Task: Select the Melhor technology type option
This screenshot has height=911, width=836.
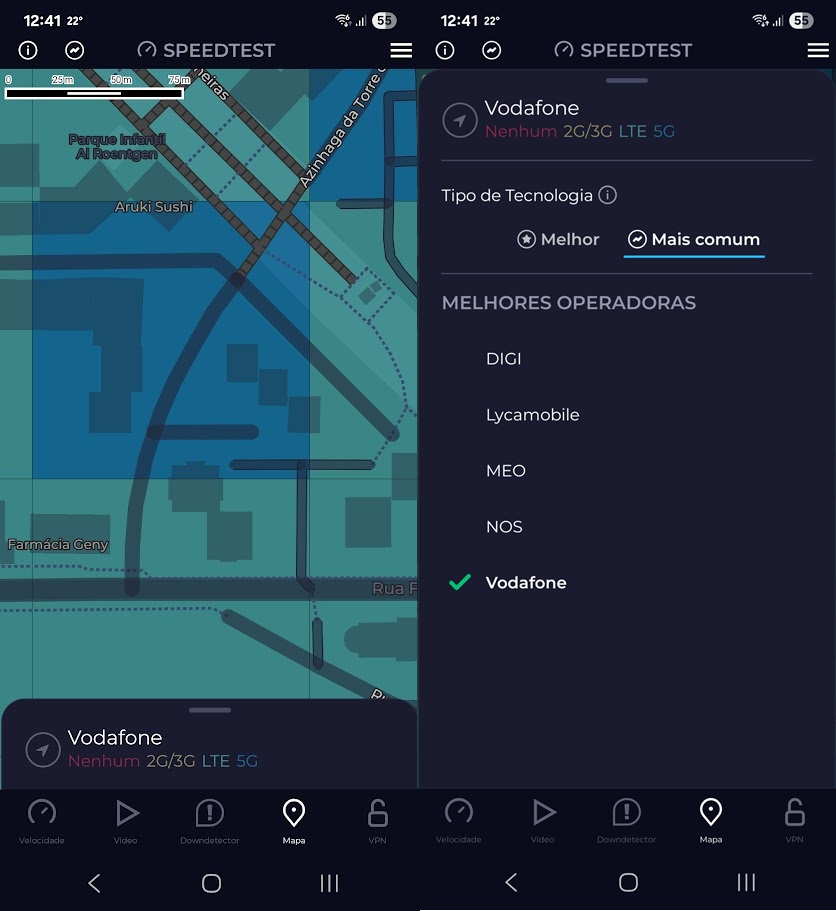Action: [x=558, y=240]
